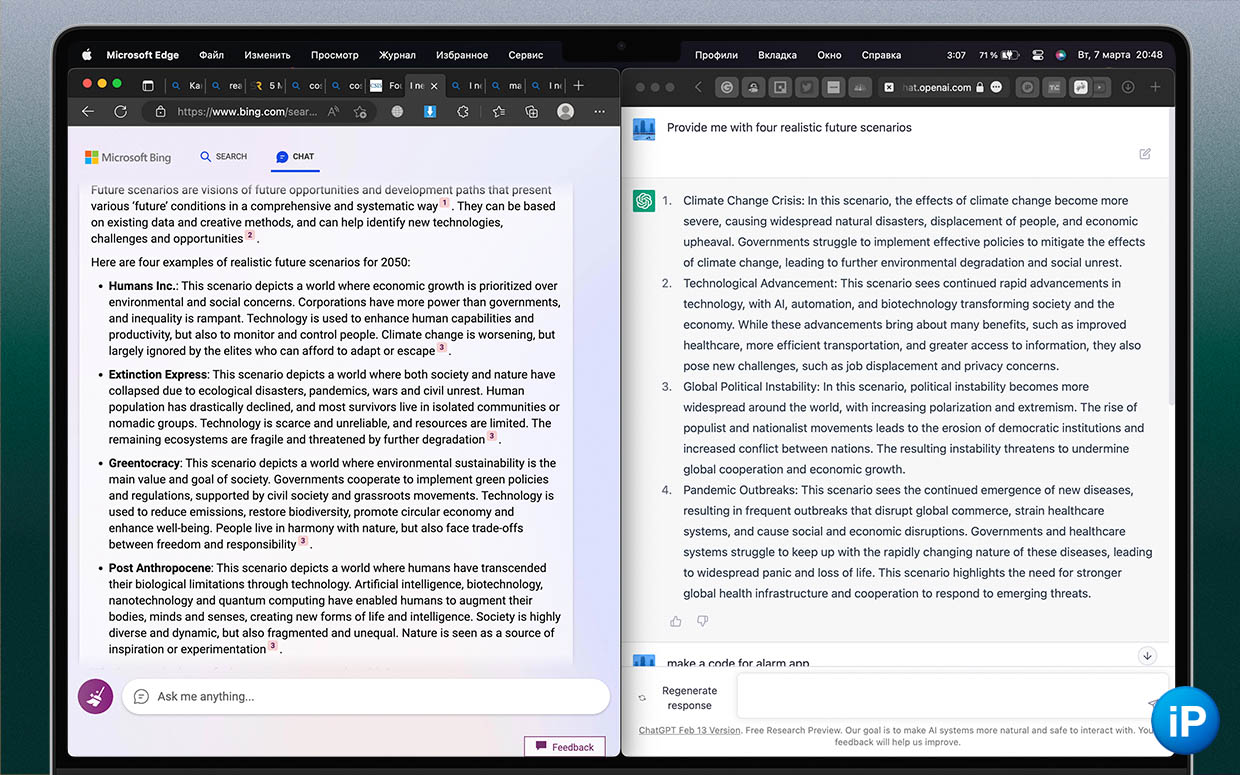The width and height of the screenshot is (1240, 775).
Task: Open Safari downloads with the arrow icon
Action: click(x=1128, y=87)
